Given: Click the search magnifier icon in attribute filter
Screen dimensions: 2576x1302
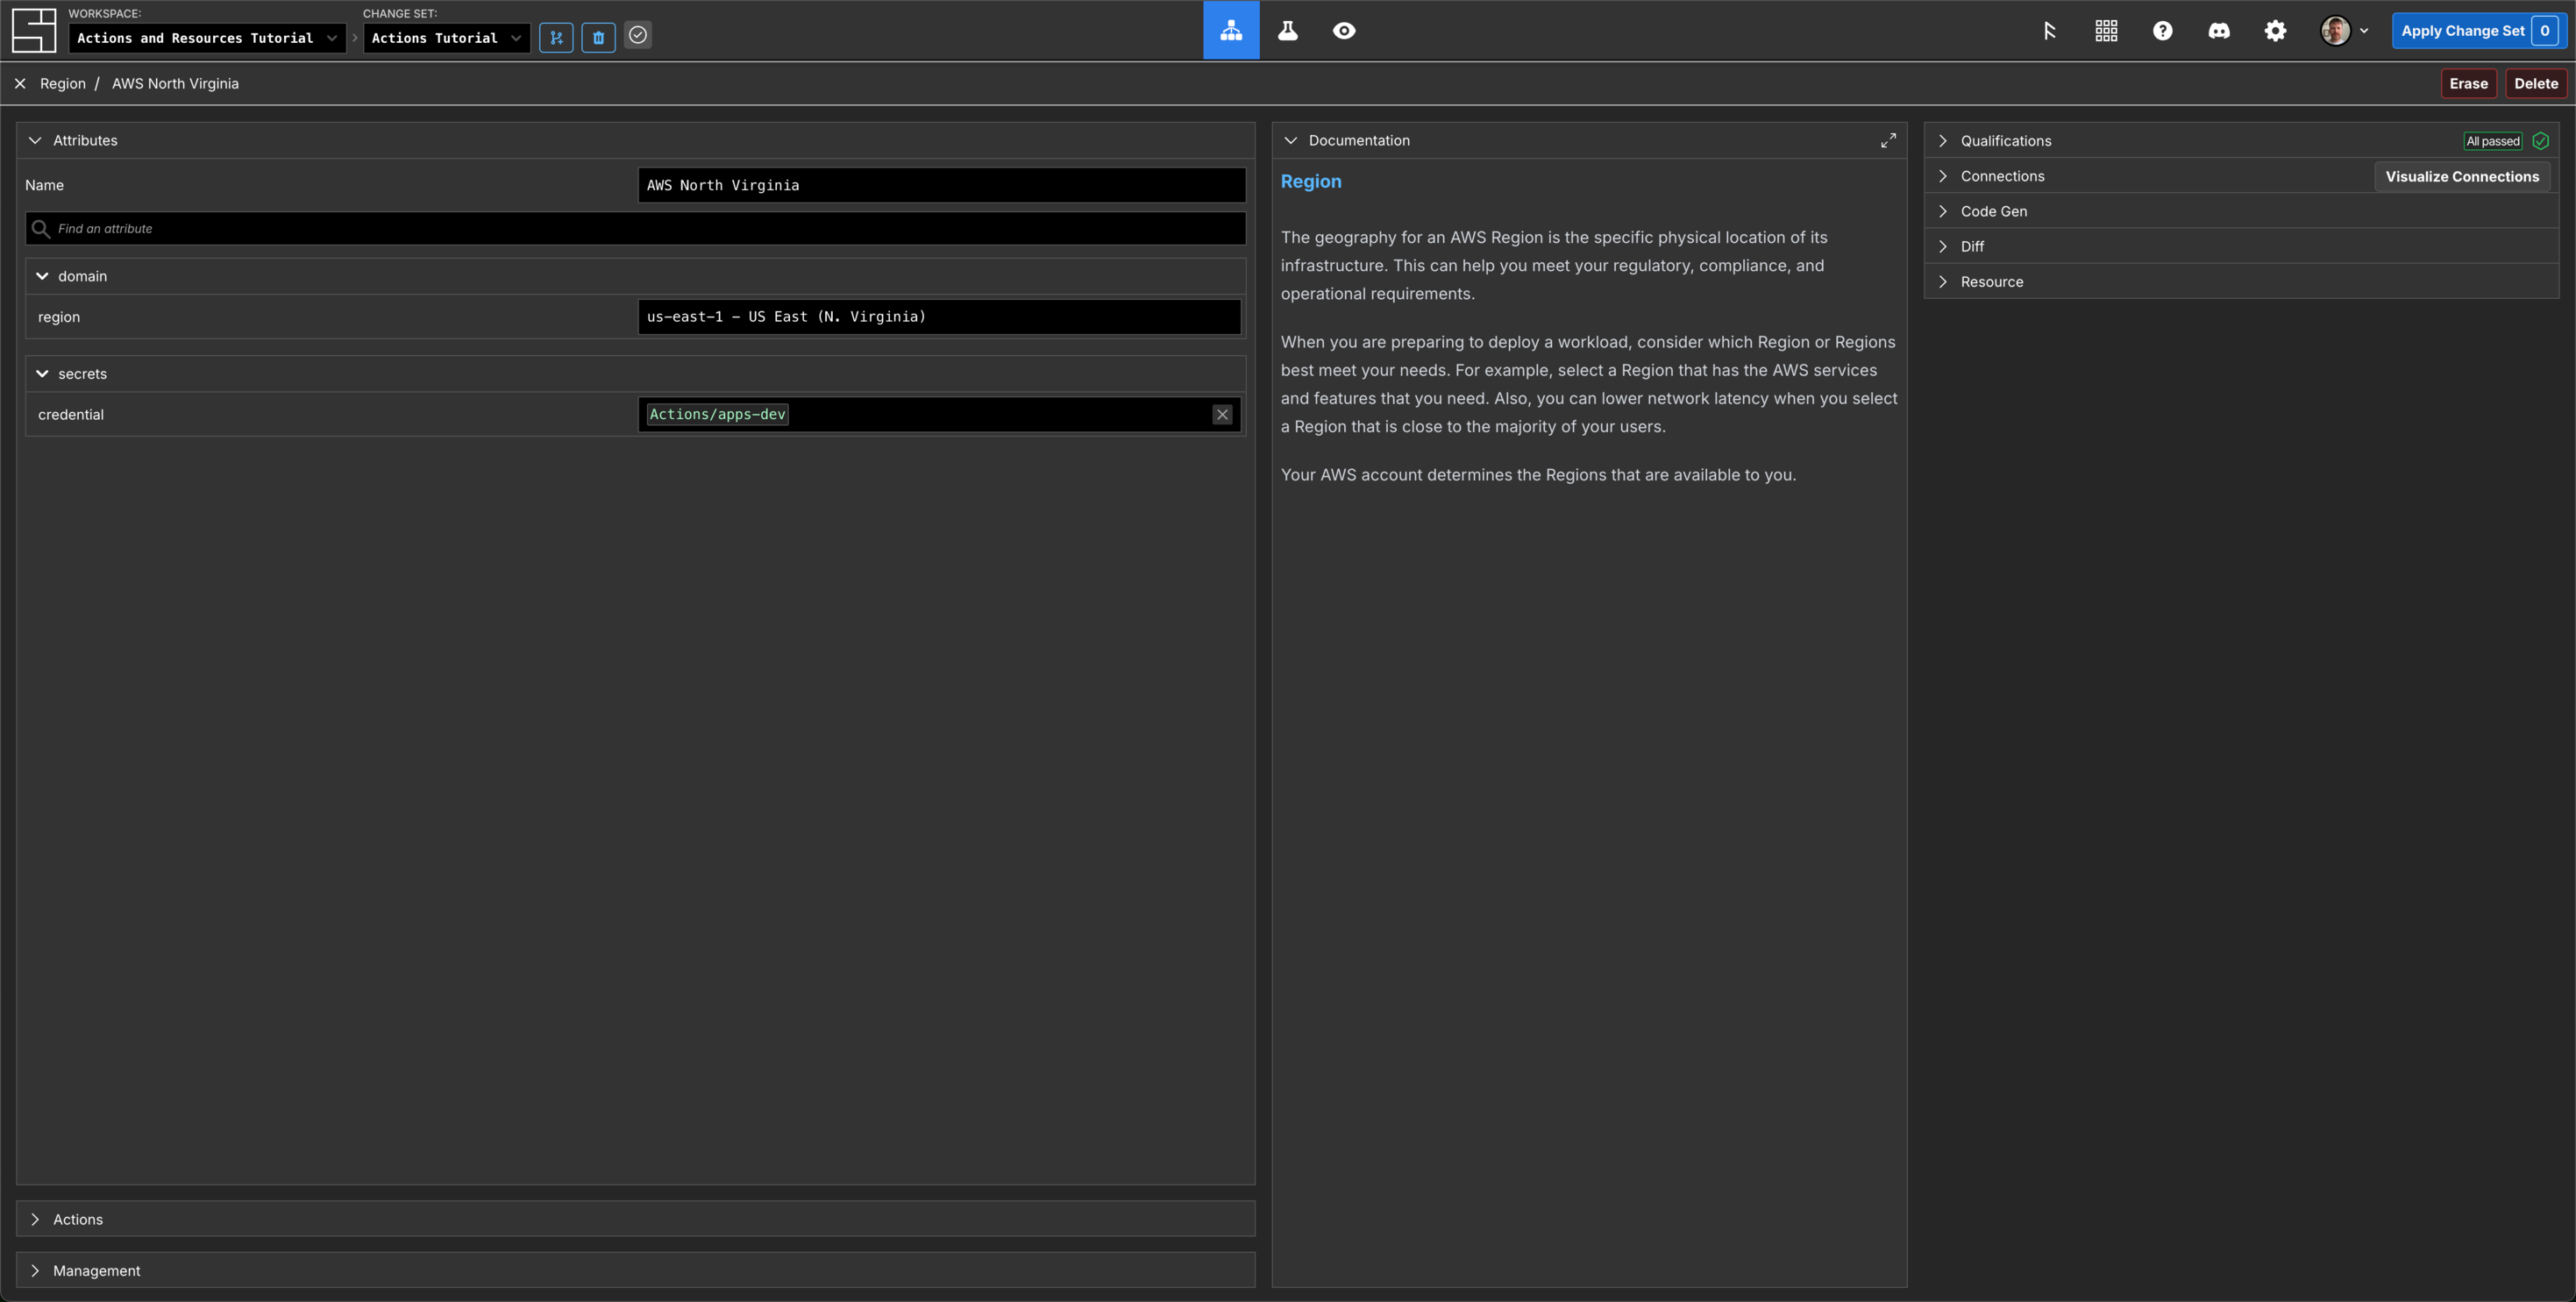Looking at the screenshot, I should tap(41, 228).
